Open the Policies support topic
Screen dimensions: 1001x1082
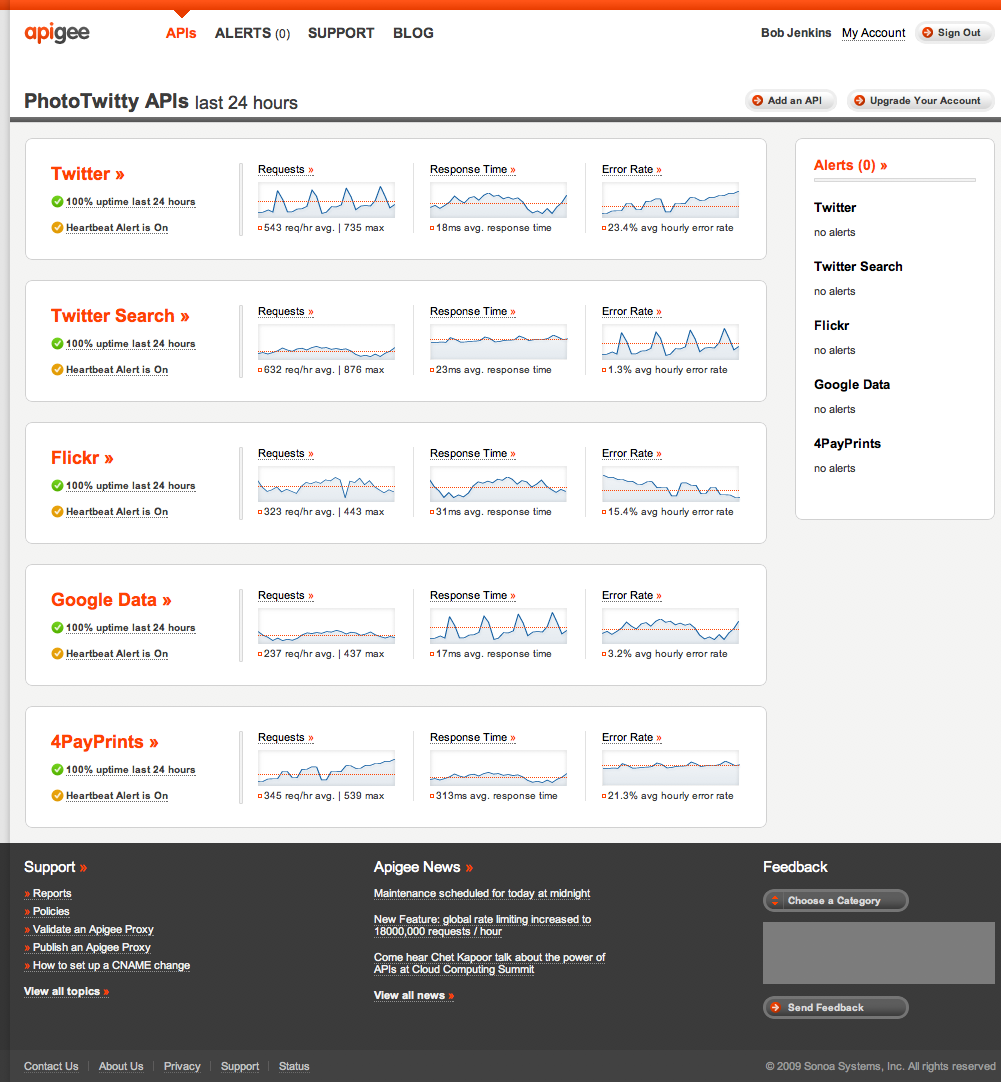coord(47,912)
